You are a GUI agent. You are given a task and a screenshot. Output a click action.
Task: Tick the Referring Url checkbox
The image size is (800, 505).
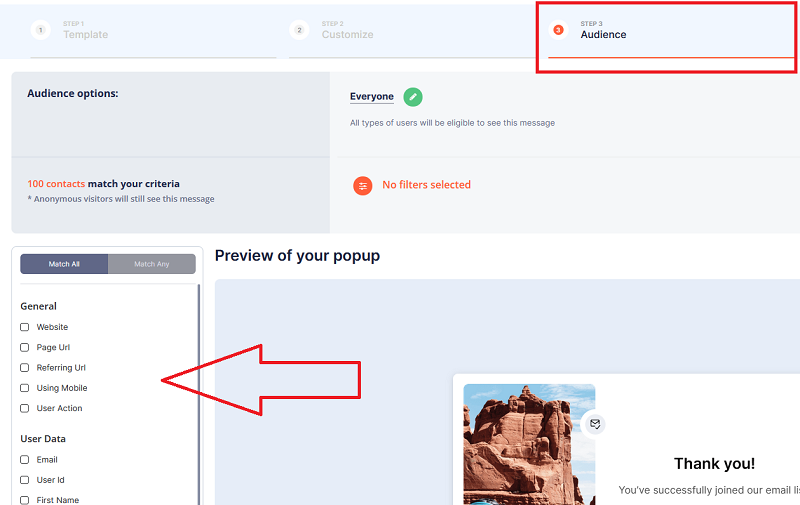click(25, 368)
